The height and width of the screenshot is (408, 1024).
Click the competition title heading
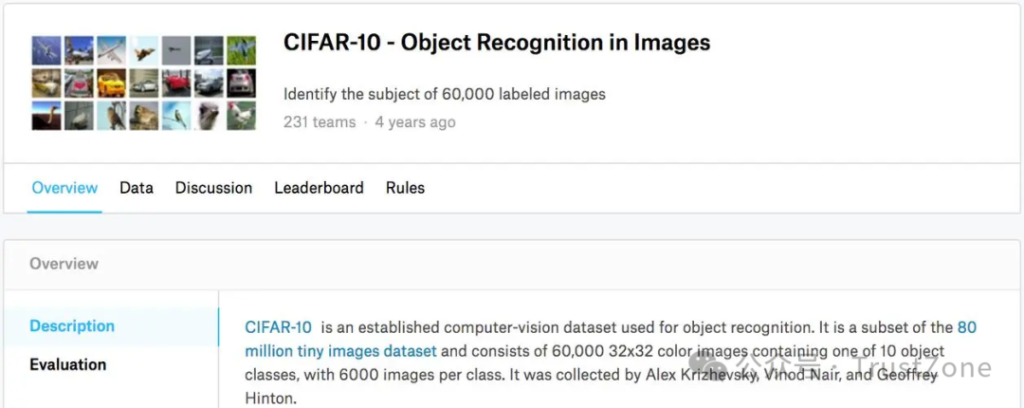[x=497, y=43]
